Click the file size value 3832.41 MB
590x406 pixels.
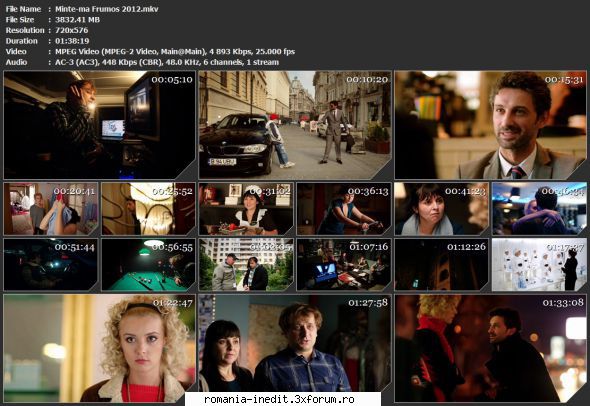coord(78,20)
